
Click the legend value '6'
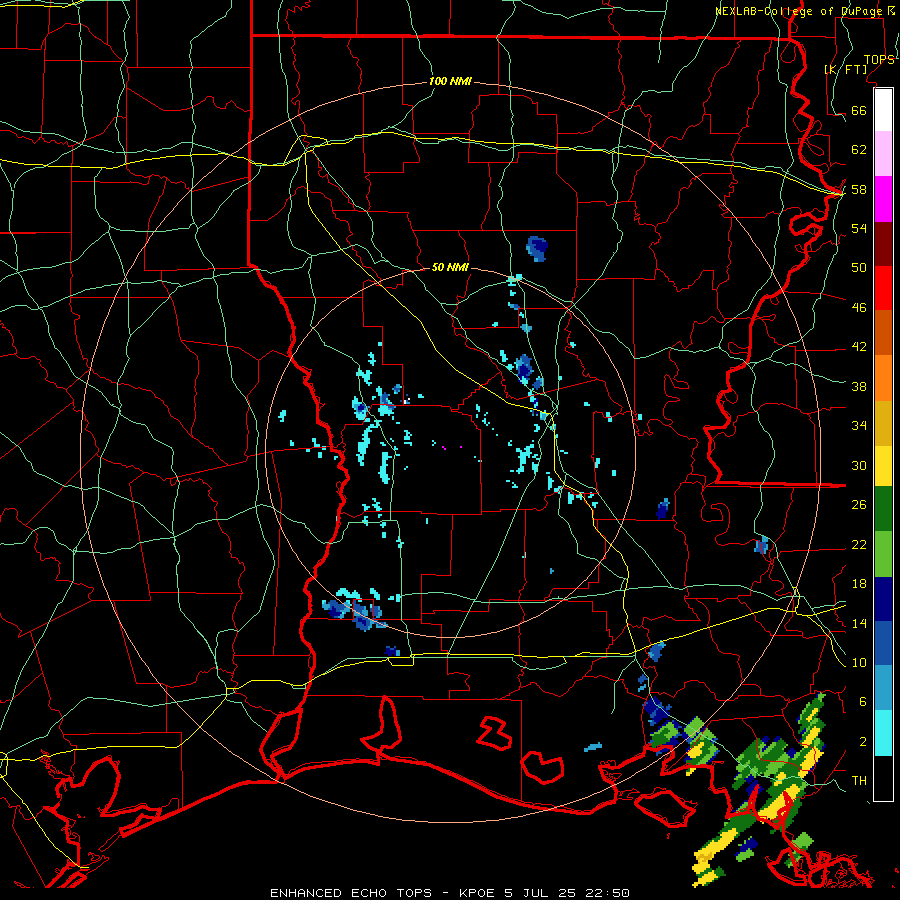pyautogui.click(x=863, y=701)
